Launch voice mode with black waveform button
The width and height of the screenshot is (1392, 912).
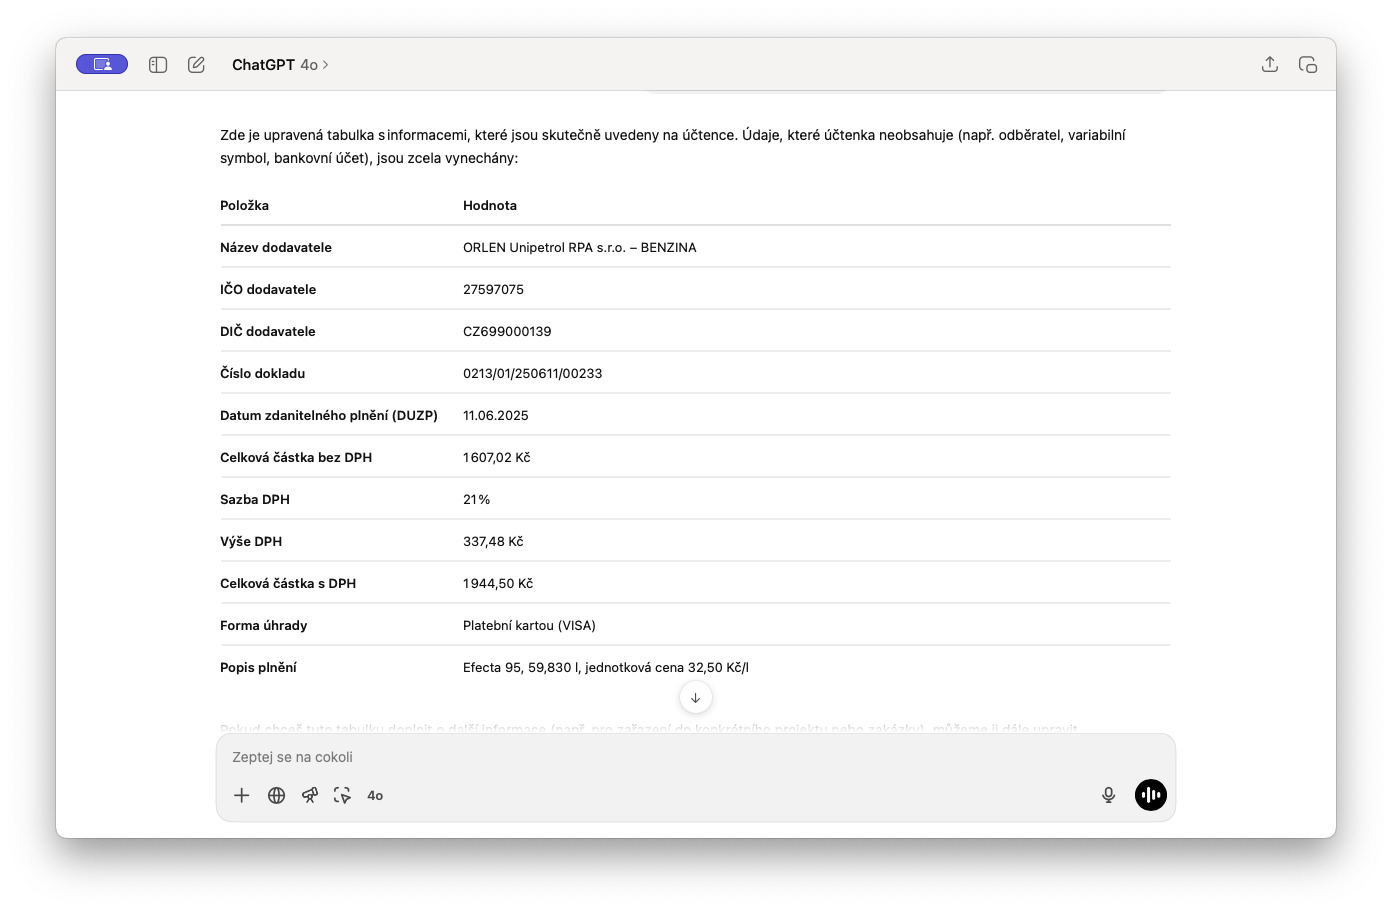click(1151, 795)
